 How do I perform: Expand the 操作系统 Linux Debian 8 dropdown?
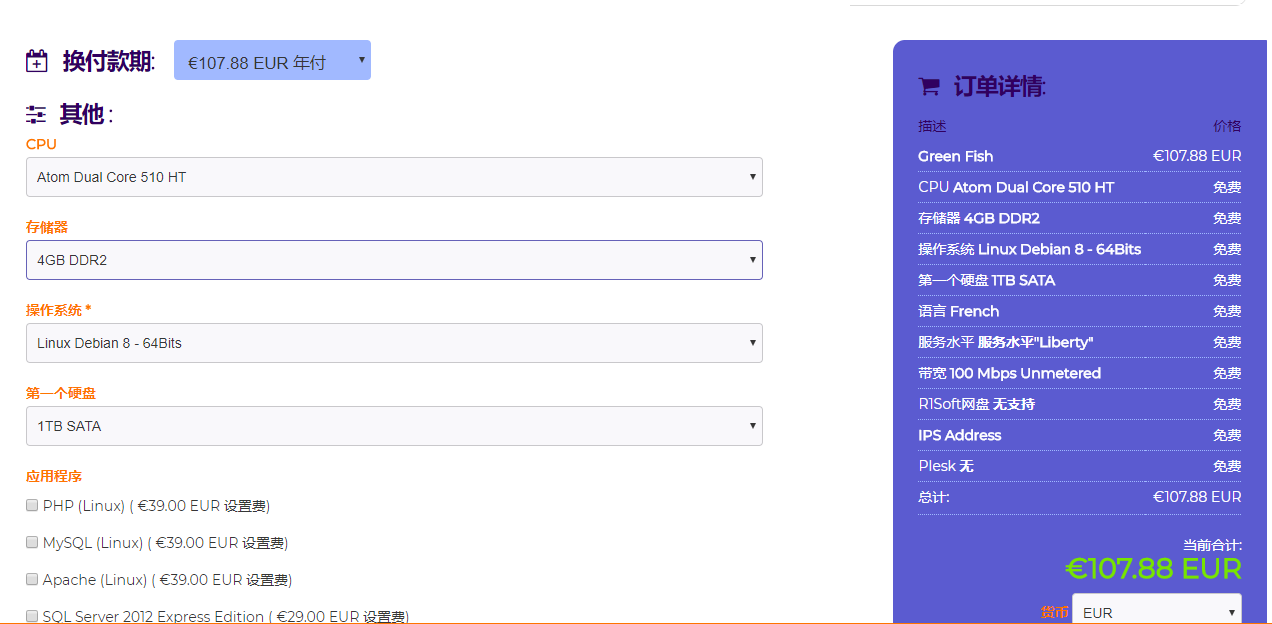[x=394, y=343]
